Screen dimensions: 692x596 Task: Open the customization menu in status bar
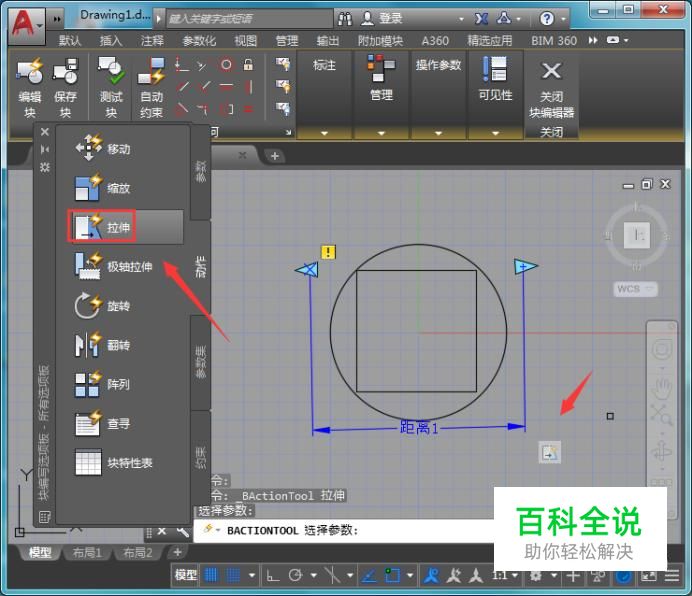click(672, 575)
